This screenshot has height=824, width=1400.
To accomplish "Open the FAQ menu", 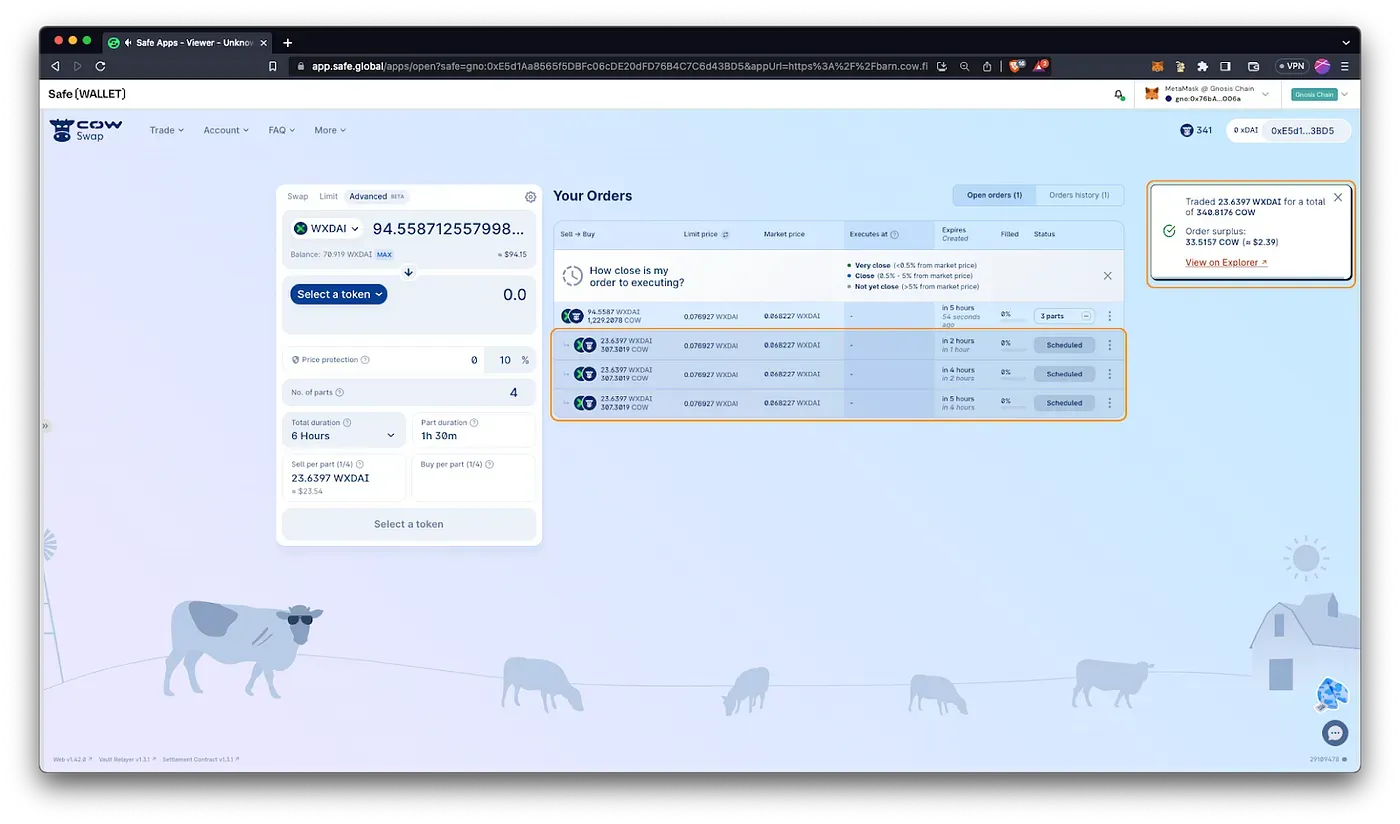I will [282, 130].
